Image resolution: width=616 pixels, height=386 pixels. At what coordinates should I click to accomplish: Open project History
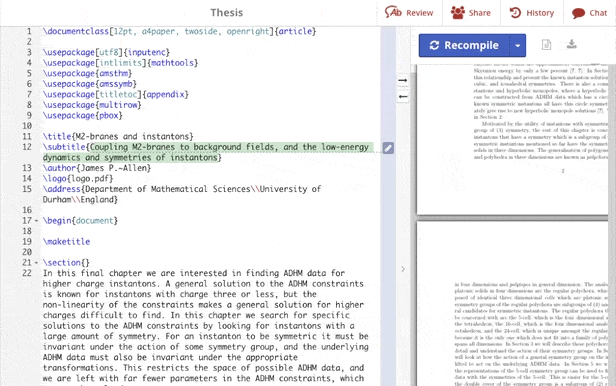pyautogui.click(x=532, y=13)
